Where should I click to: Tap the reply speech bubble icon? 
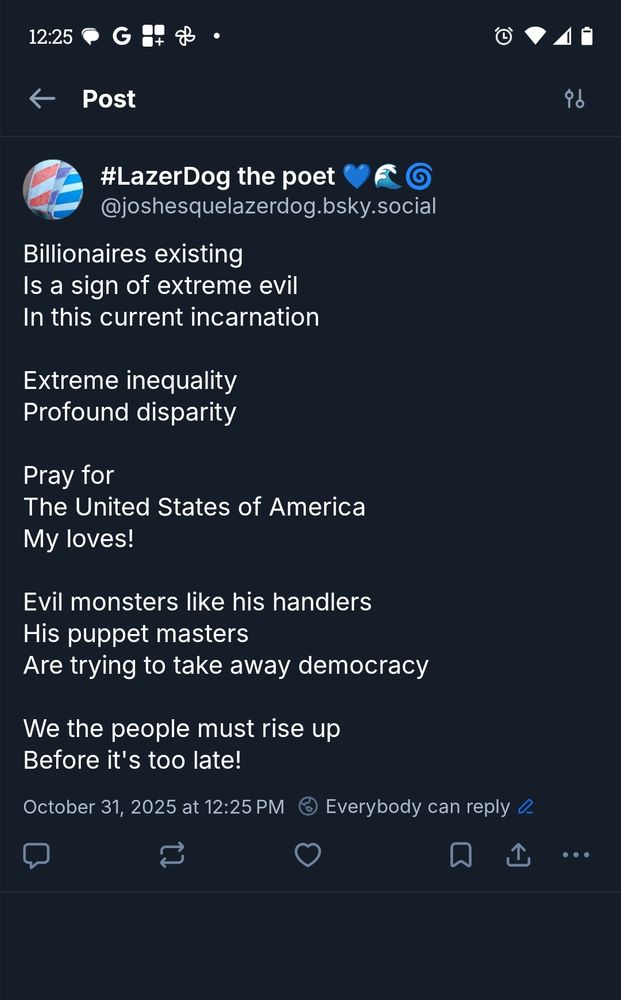(x=37, y=855)
